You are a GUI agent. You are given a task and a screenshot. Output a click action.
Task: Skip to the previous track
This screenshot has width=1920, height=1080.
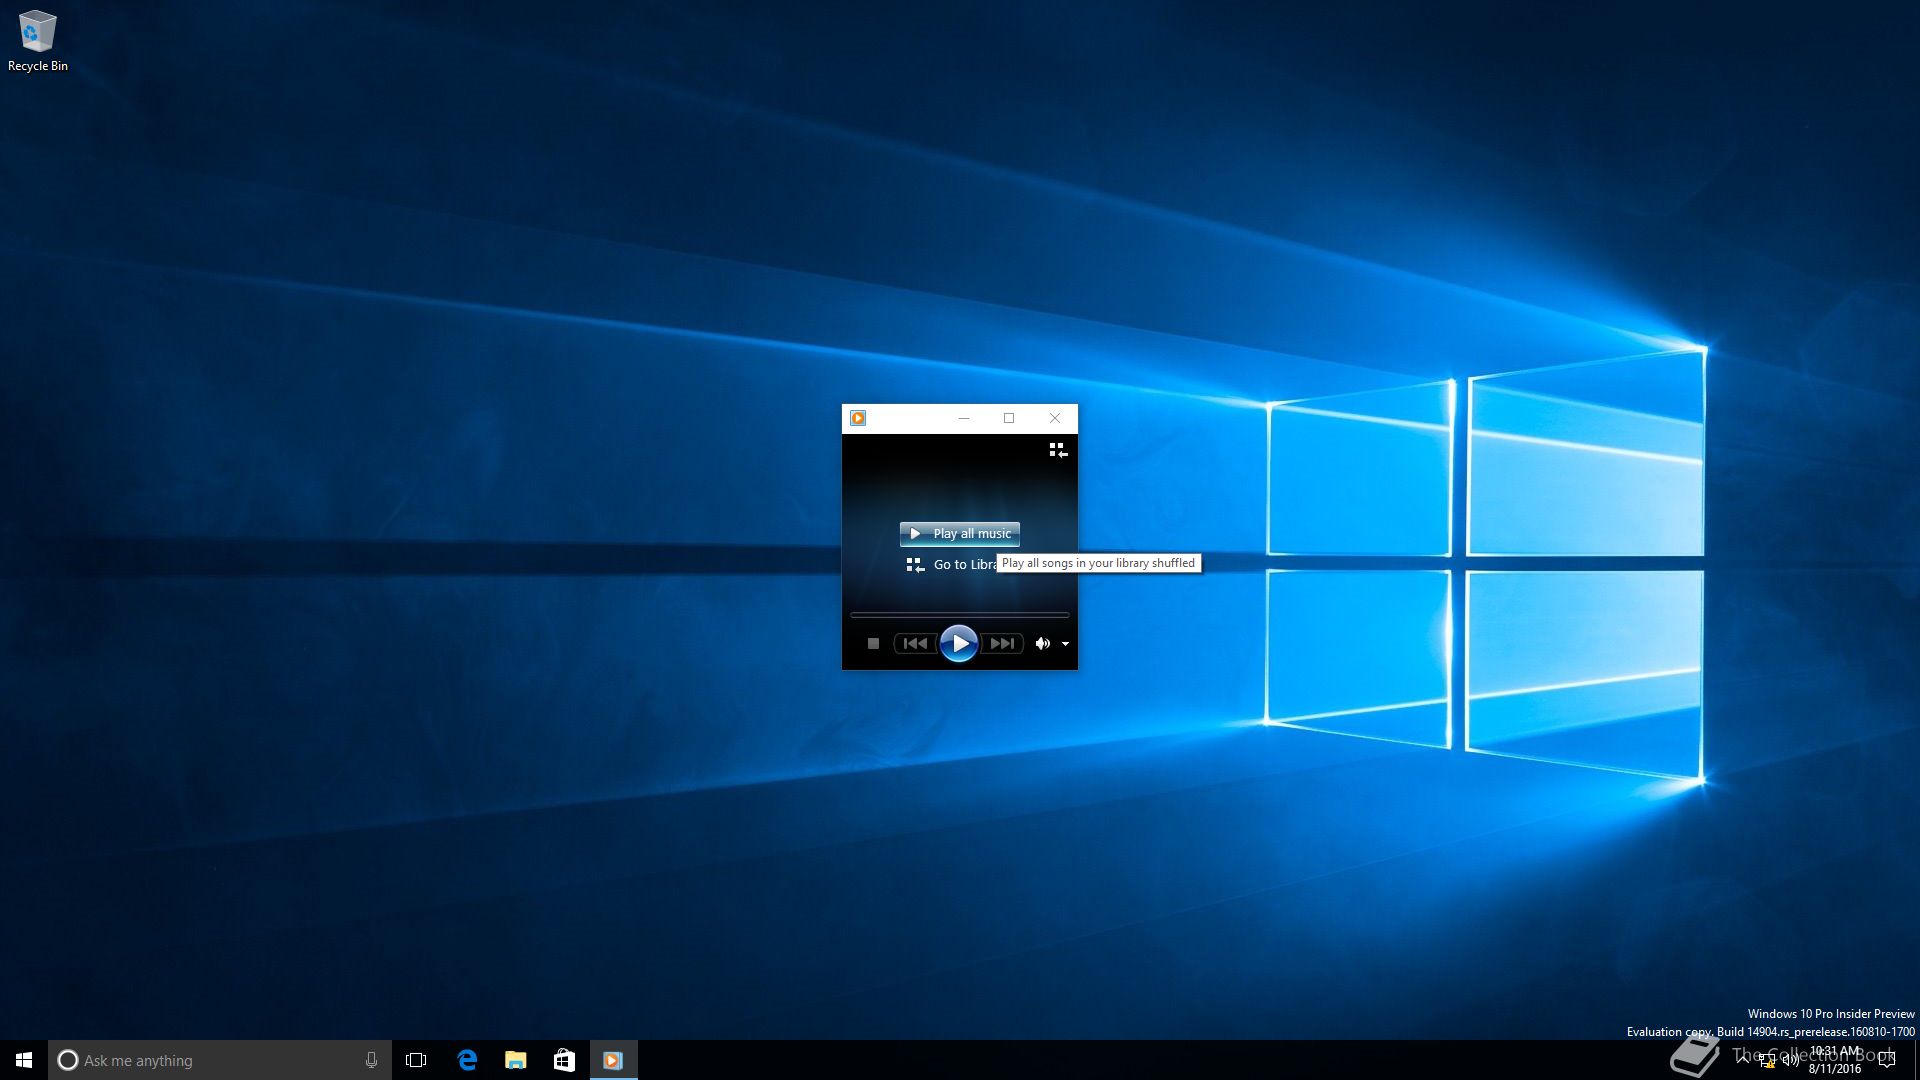pyautogui.click(x=915, y=644)
